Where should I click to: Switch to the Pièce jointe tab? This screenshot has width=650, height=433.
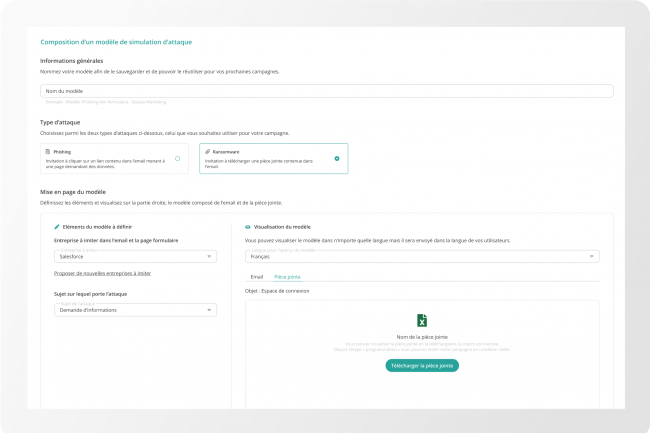point(287,276)
